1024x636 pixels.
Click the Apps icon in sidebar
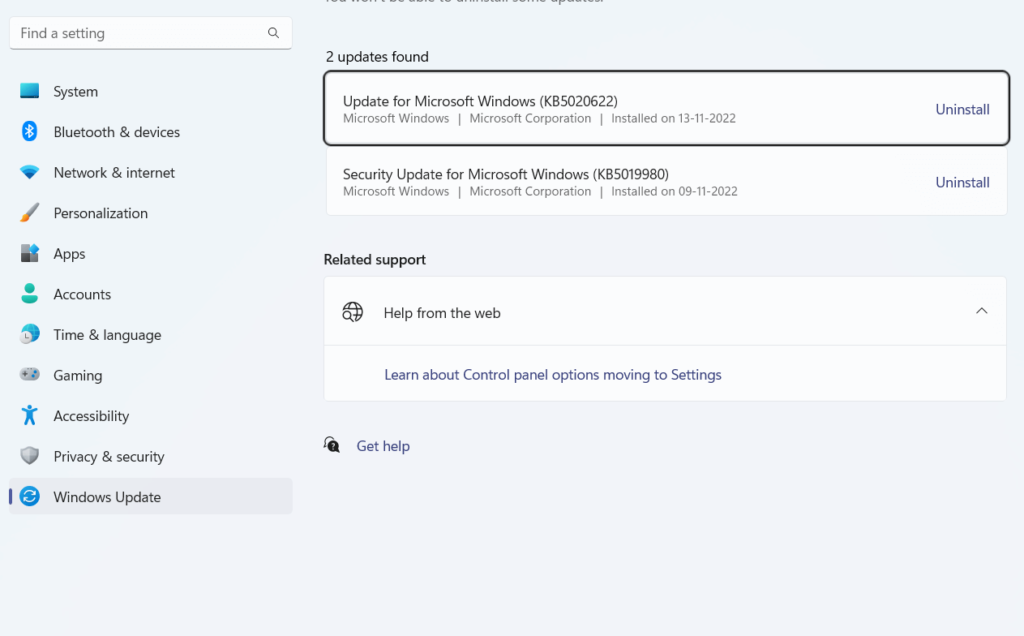(x=29, y=253)
